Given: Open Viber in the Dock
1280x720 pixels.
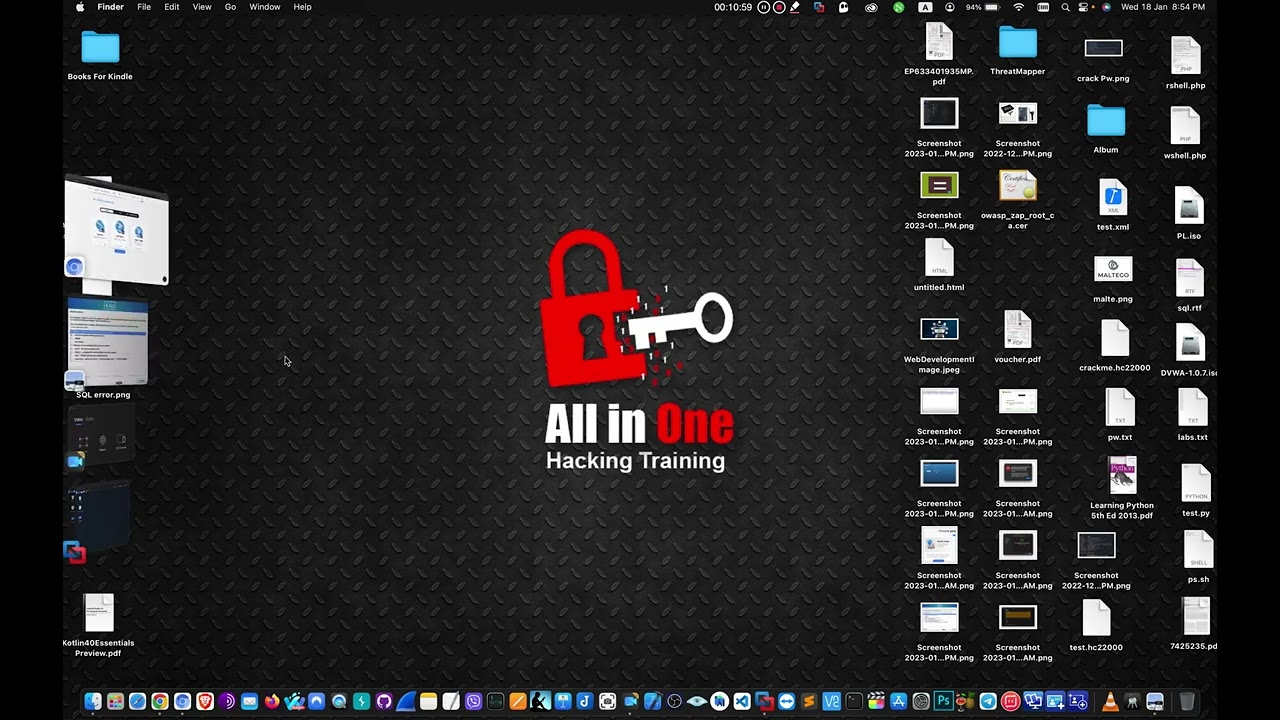Looking at the screenshot, I should point(473,702).
